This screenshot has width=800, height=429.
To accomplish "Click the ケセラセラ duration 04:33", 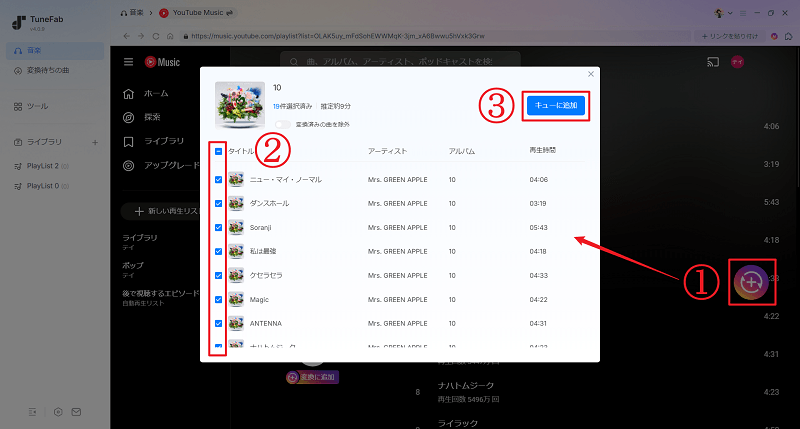I will (538, 275).
